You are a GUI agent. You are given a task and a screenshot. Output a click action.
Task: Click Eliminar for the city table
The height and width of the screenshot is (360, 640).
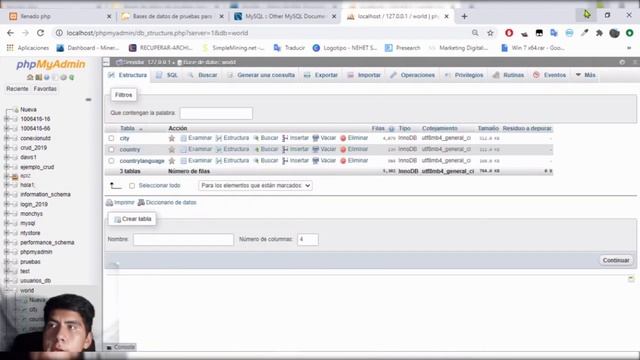tap(354, 138)
